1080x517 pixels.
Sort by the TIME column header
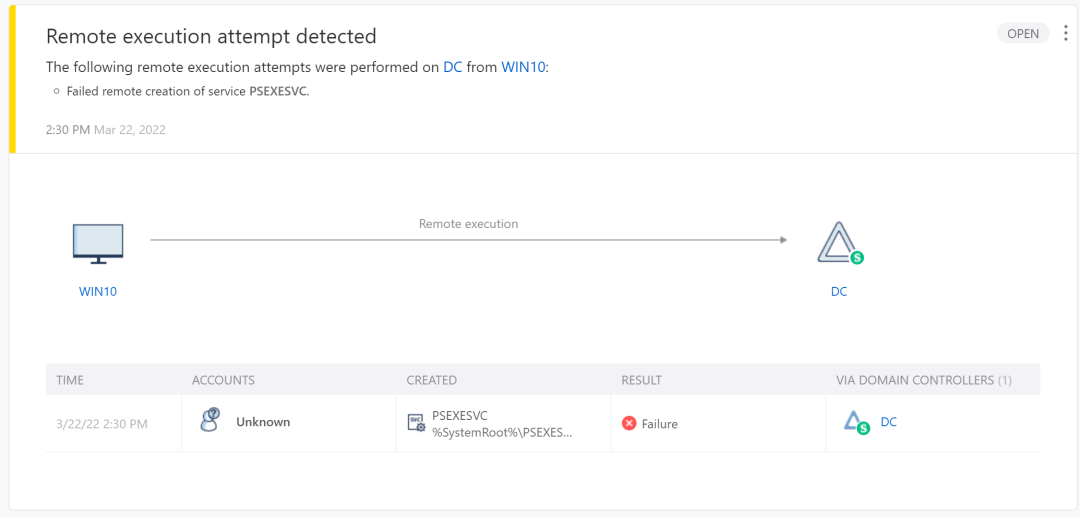(70, 380)
